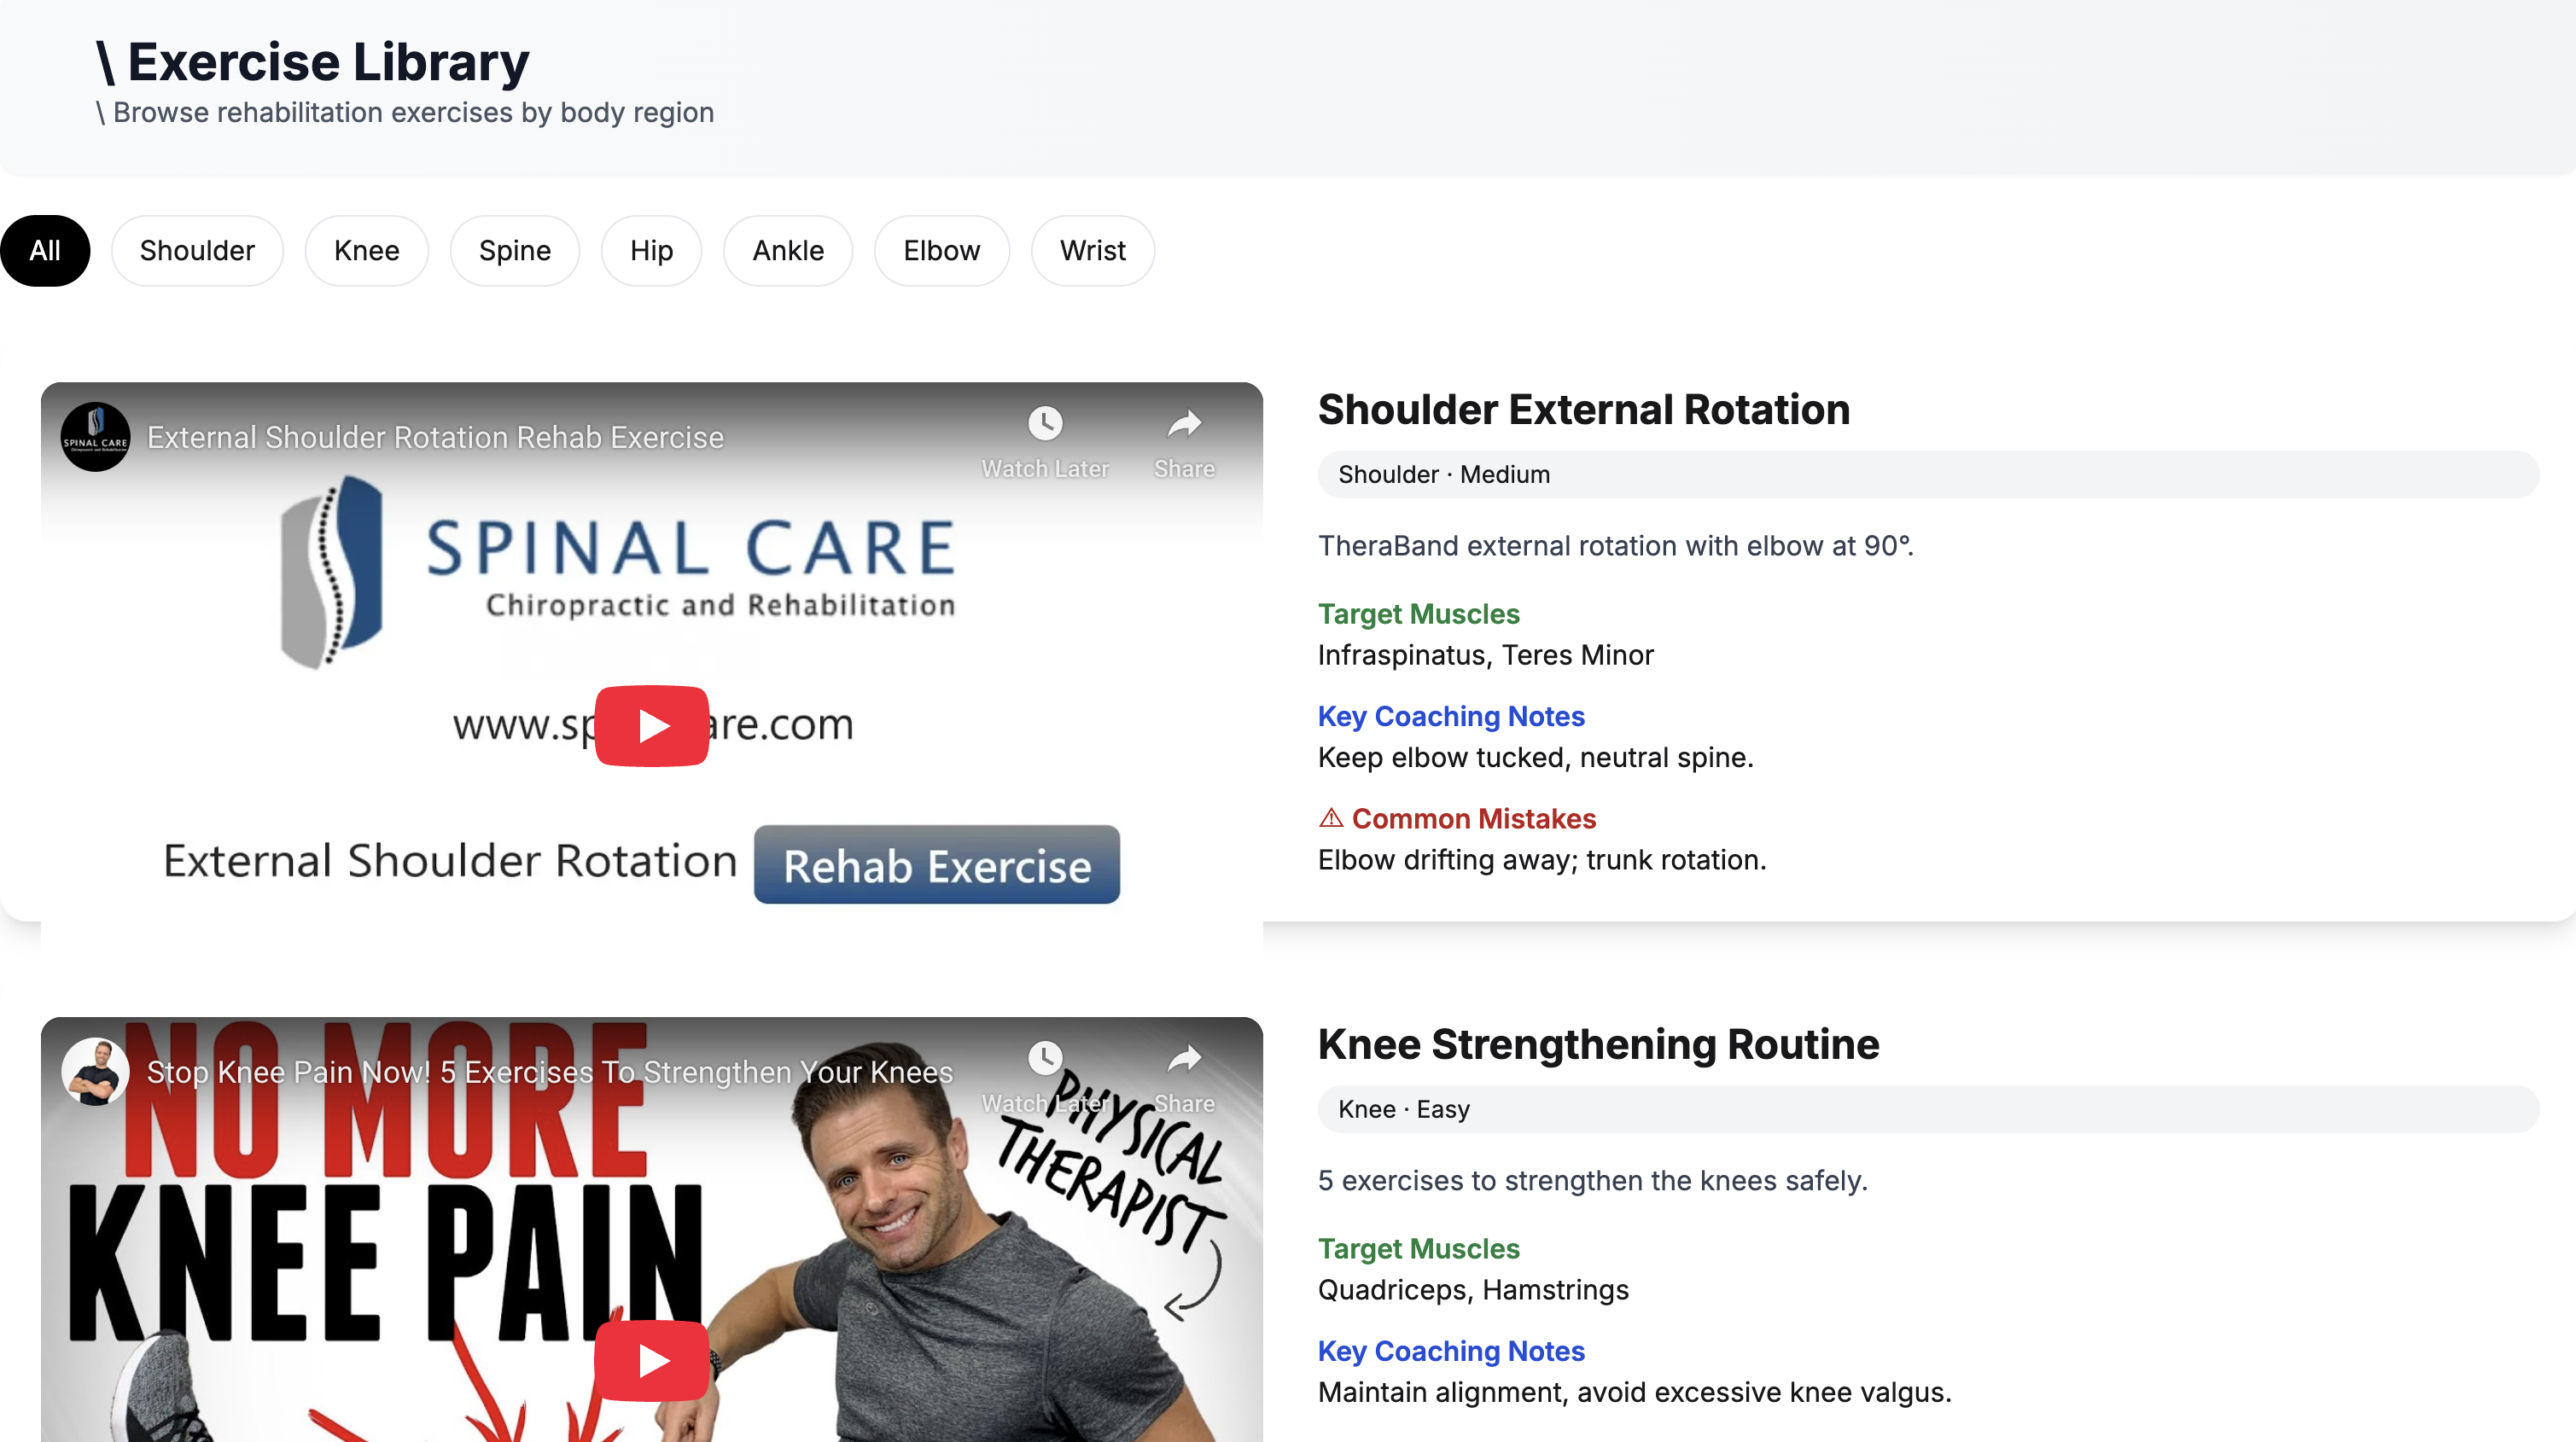Filter exercises by Shoulder
This screenshot has height=1442, width=2576.
tap(197, 251)
